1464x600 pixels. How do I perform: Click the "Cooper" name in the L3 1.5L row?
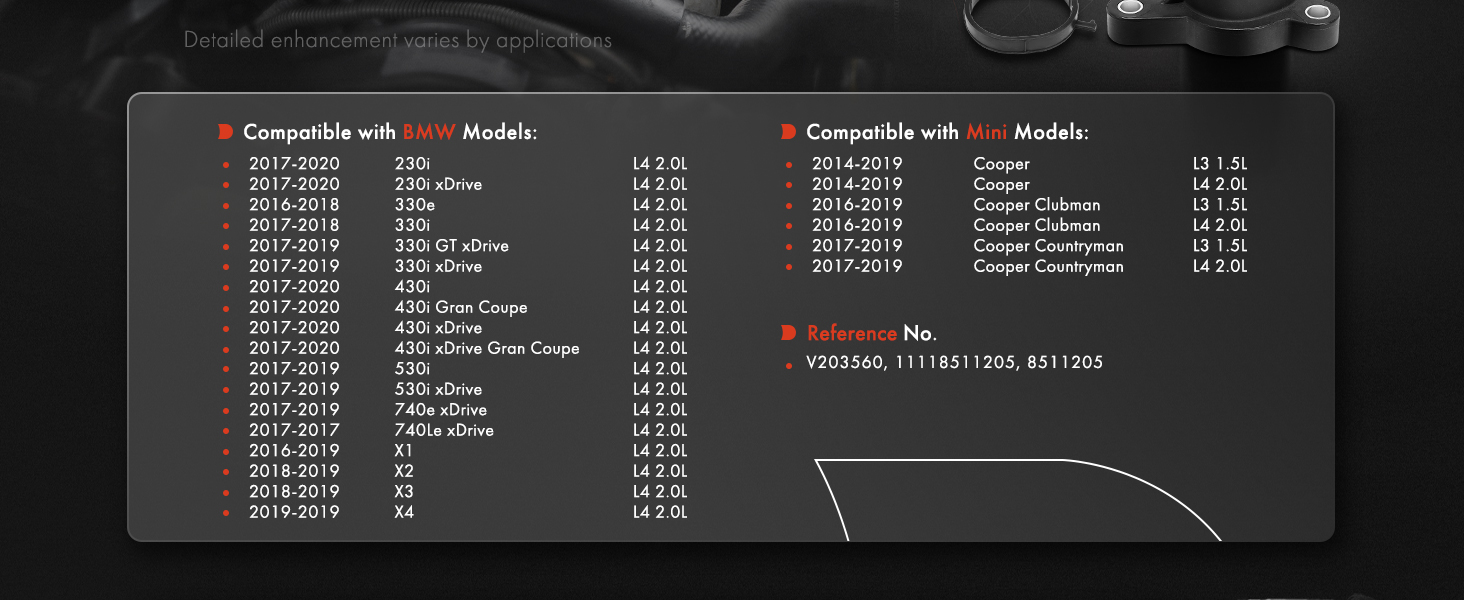1001,164
